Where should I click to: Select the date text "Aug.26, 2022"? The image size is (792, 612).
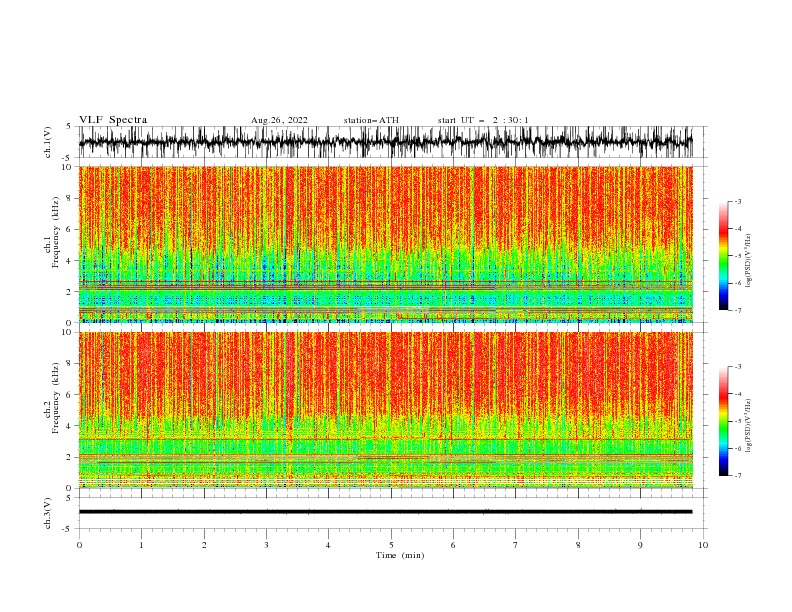[279, 120]
